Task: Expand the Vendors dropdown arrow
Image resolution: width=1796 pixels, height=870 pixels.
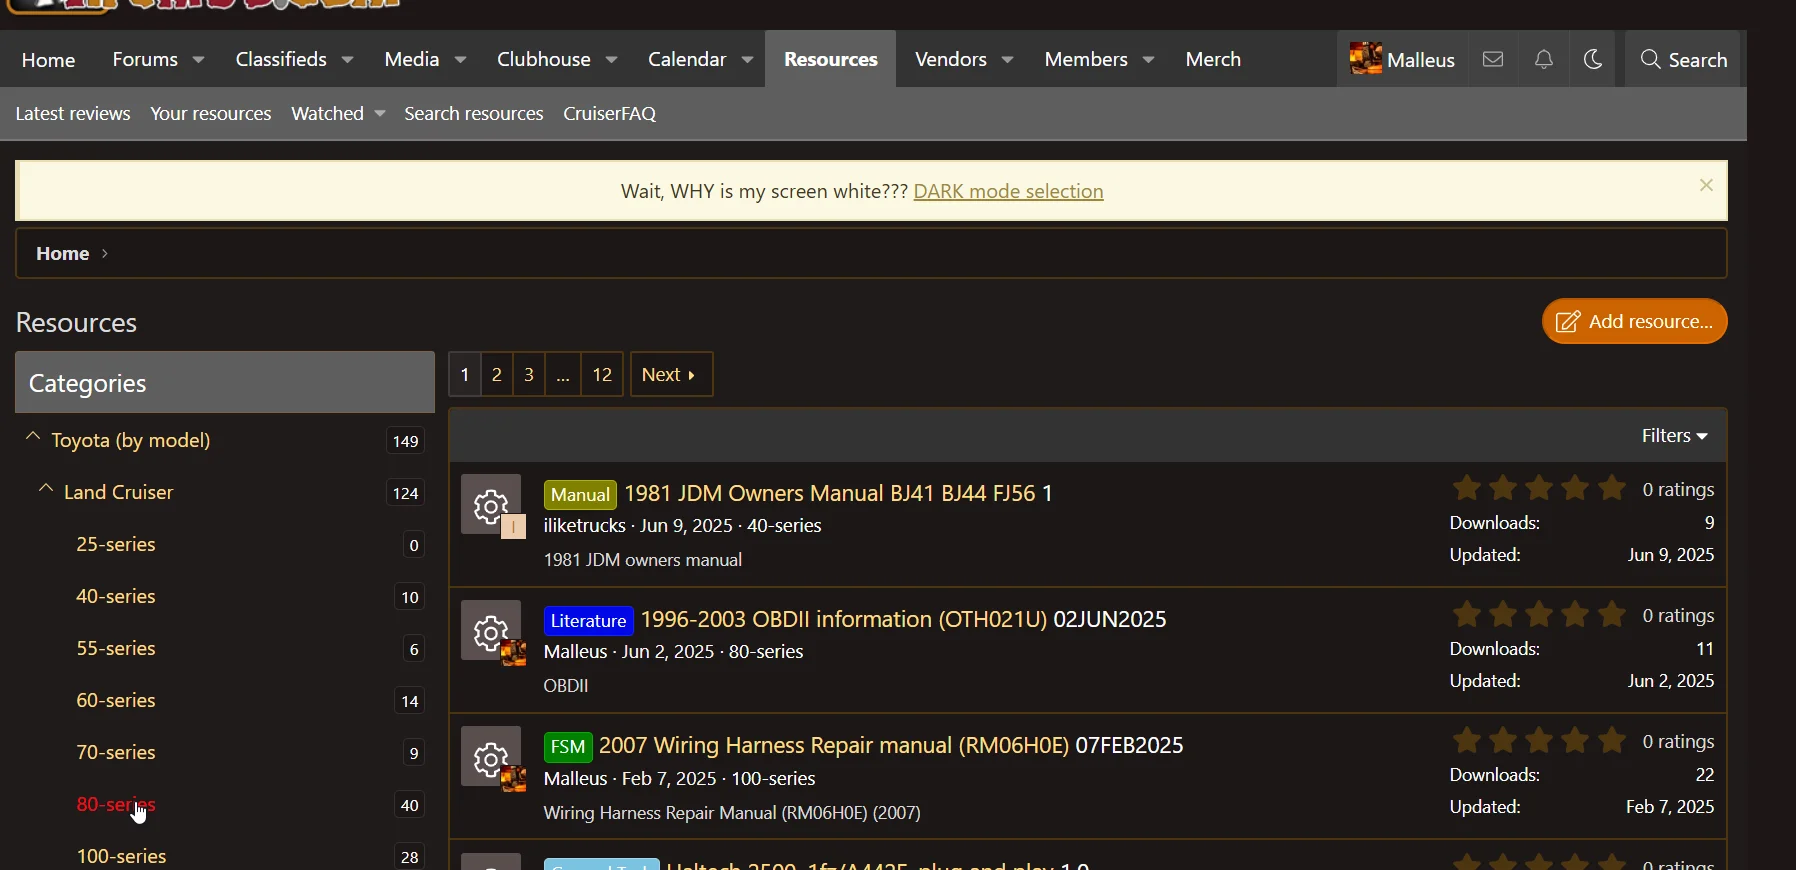Action: 1008,61
